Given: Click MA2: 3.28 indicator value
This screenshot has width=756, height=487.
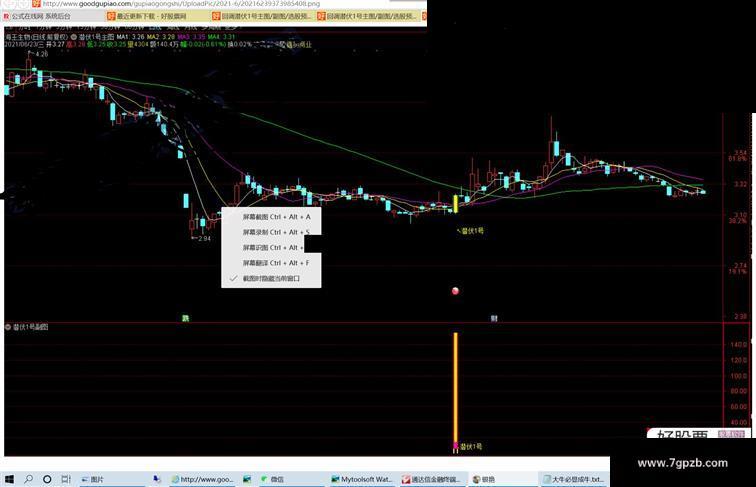Looking at the screenshot, I should pyautogui.click(x=161, y=37).
